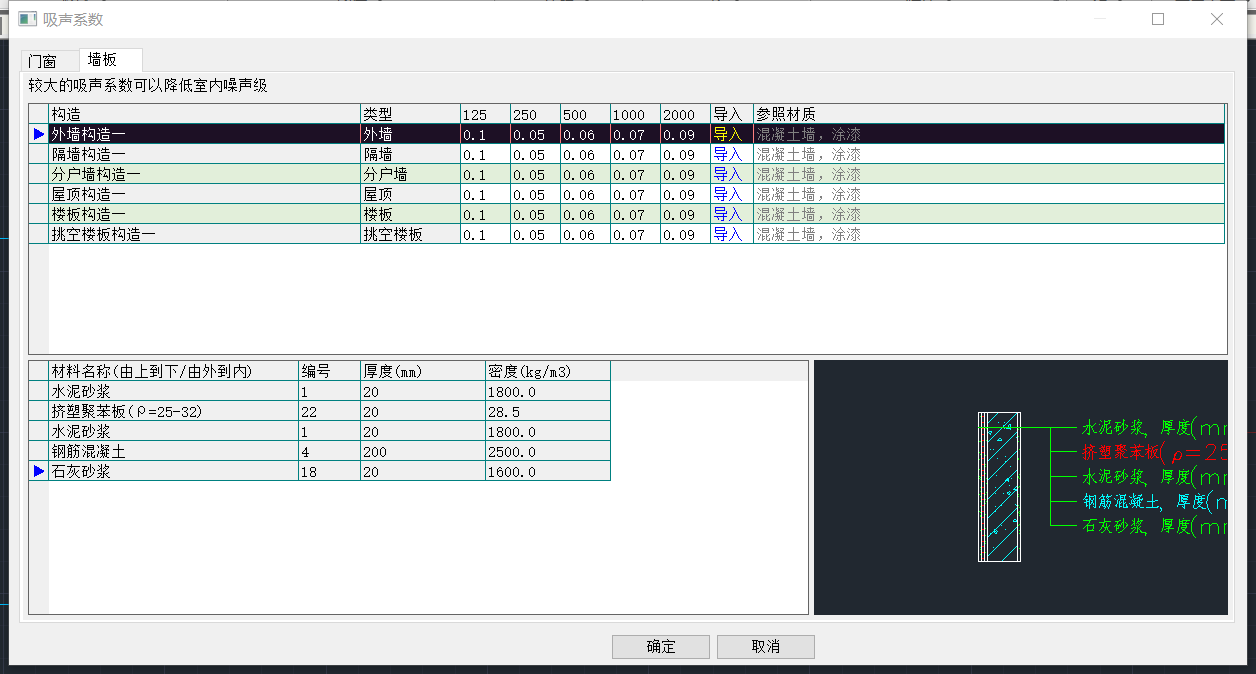
Task: Select the 外墙构造一 row name
Action: tap(204, 134)
